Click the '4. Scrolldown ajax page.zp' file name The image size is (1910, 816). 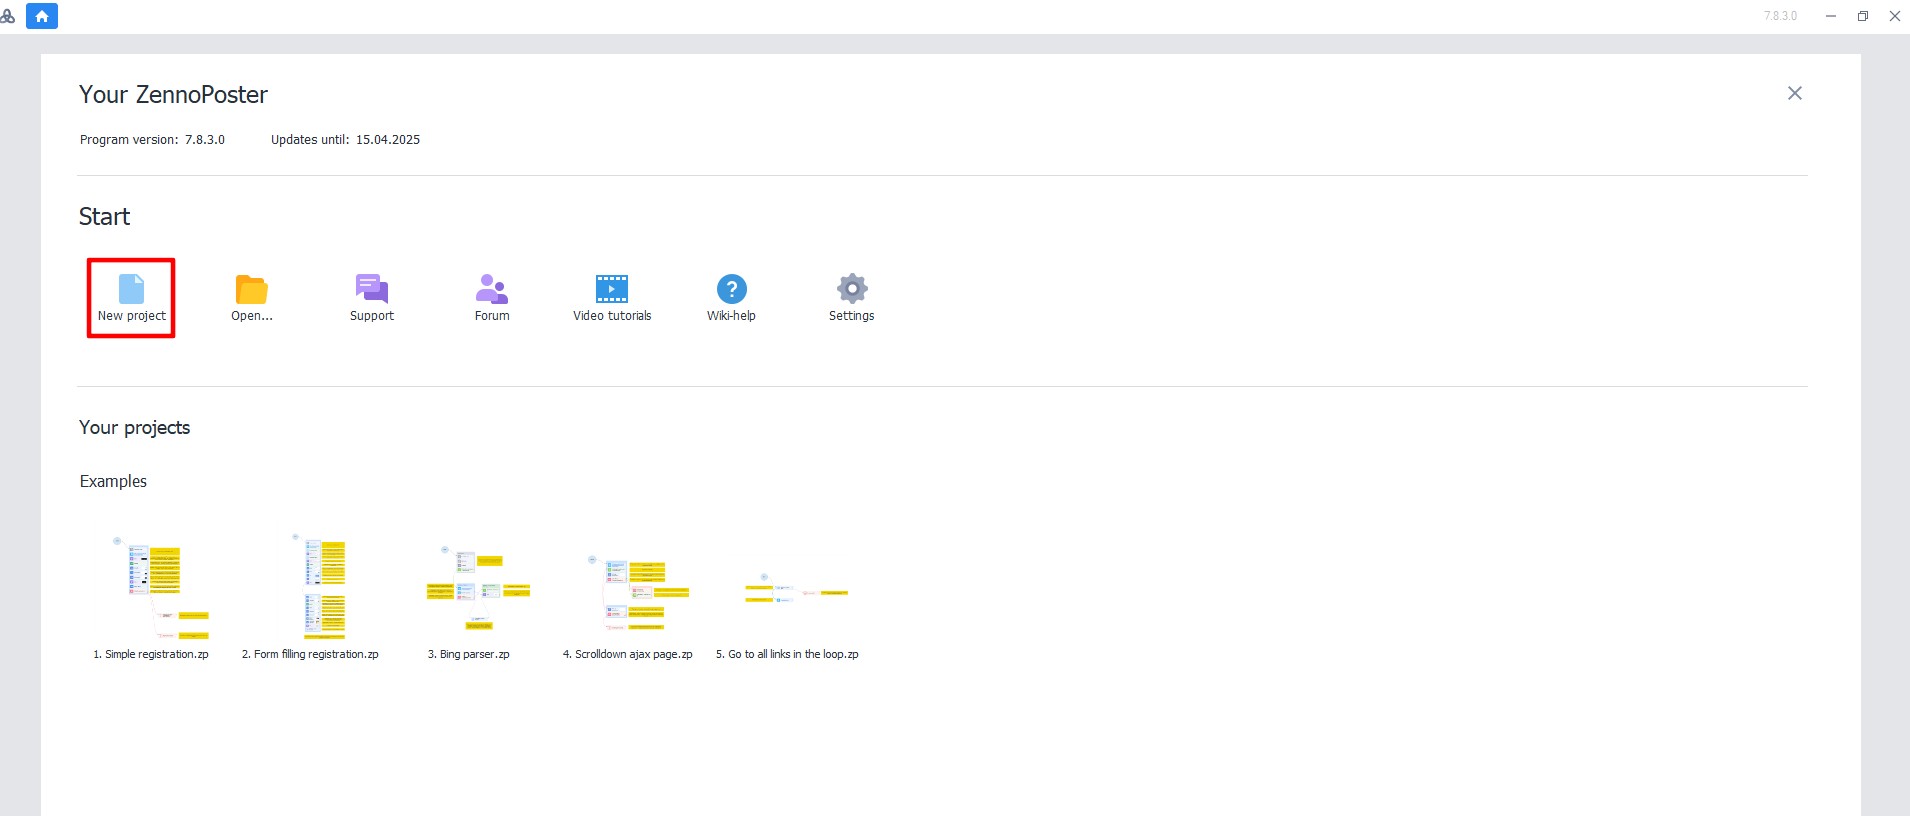pos(628,654)
